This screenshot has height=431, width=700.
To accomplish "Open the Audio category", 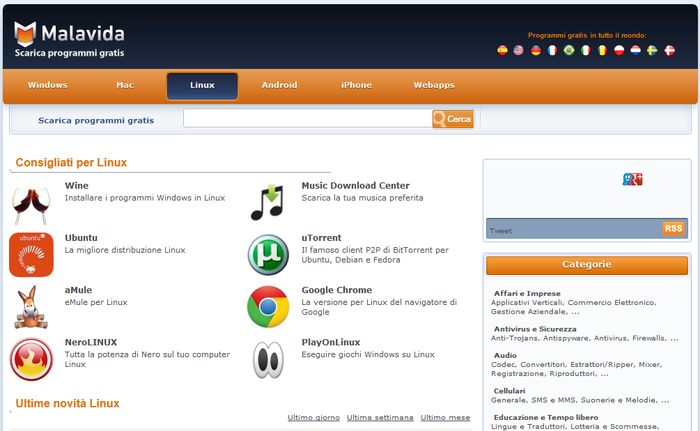I will 505,355.
